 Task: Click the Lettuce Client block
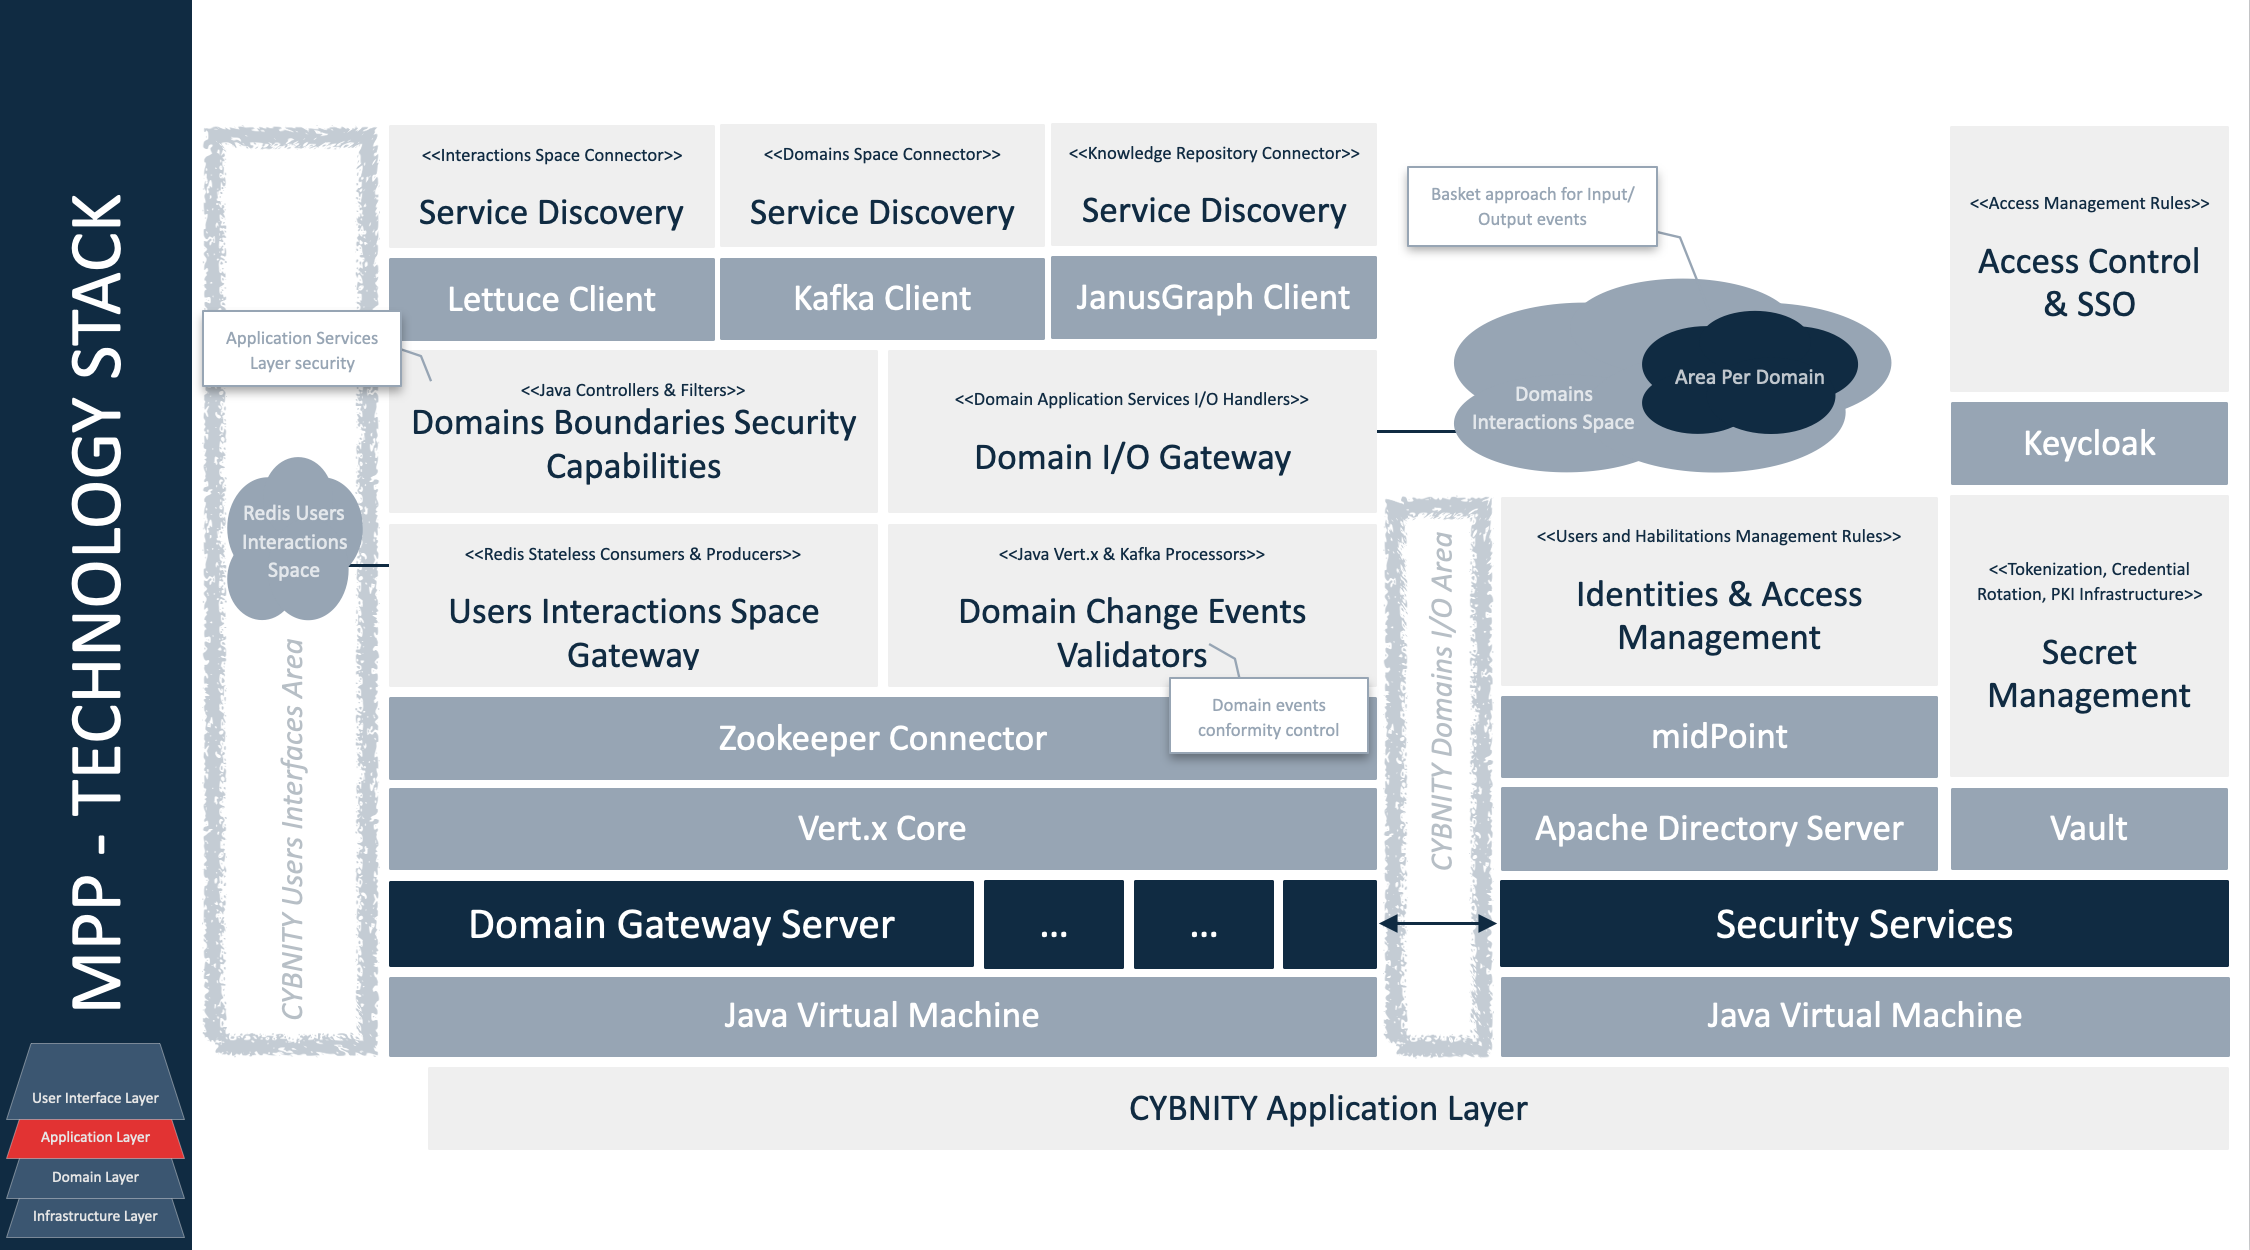[551, 299]
